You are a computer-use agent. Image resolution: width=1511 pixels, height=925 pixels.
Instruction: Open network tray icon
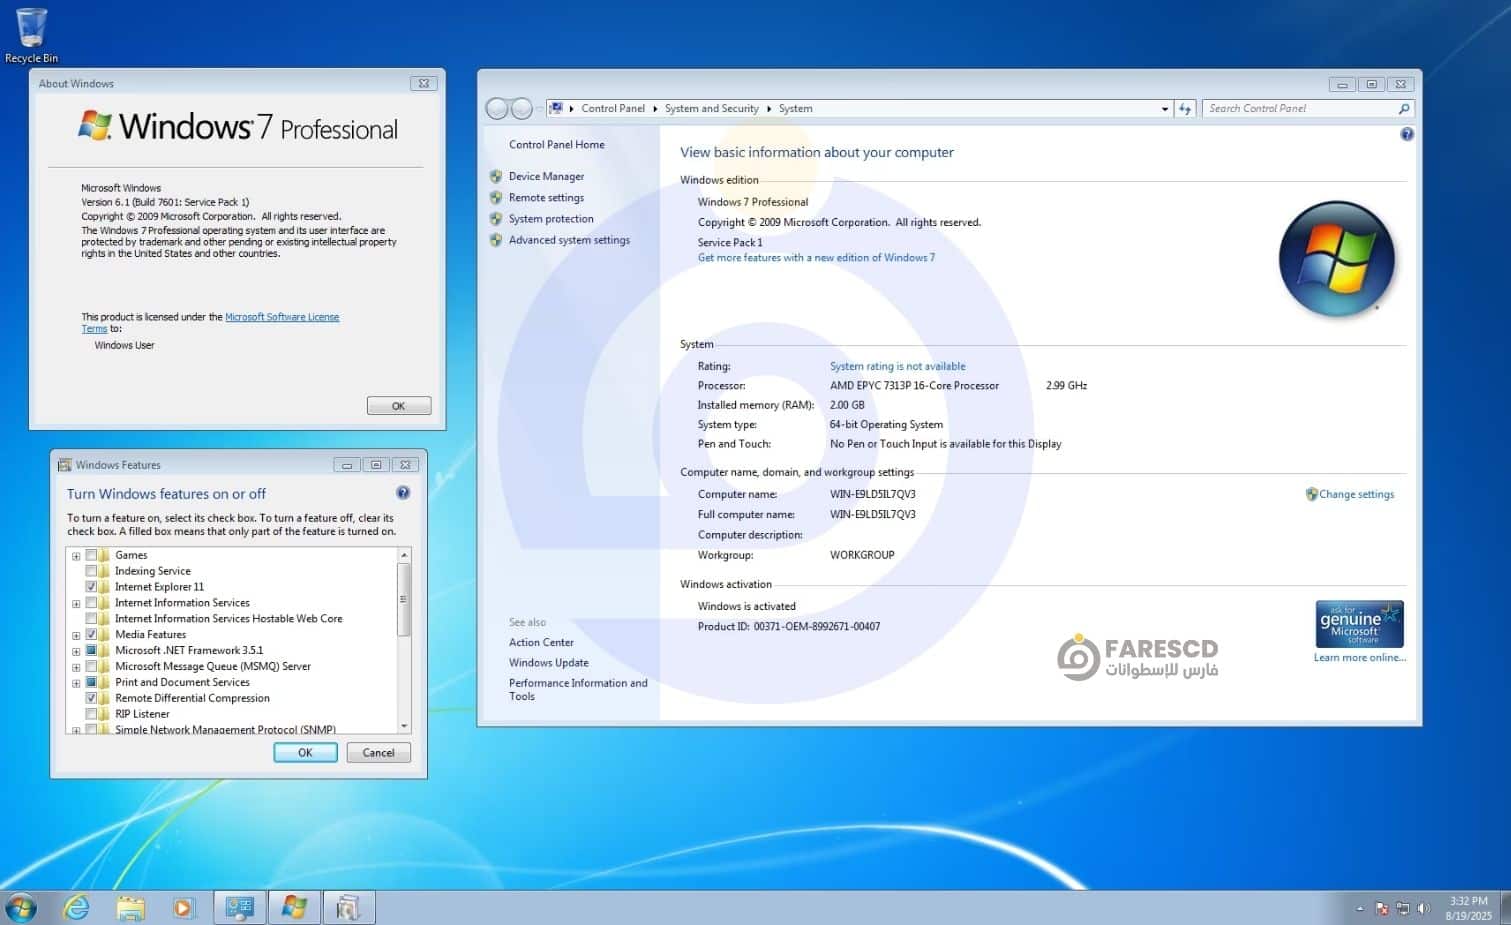(x=1403, y=909)
